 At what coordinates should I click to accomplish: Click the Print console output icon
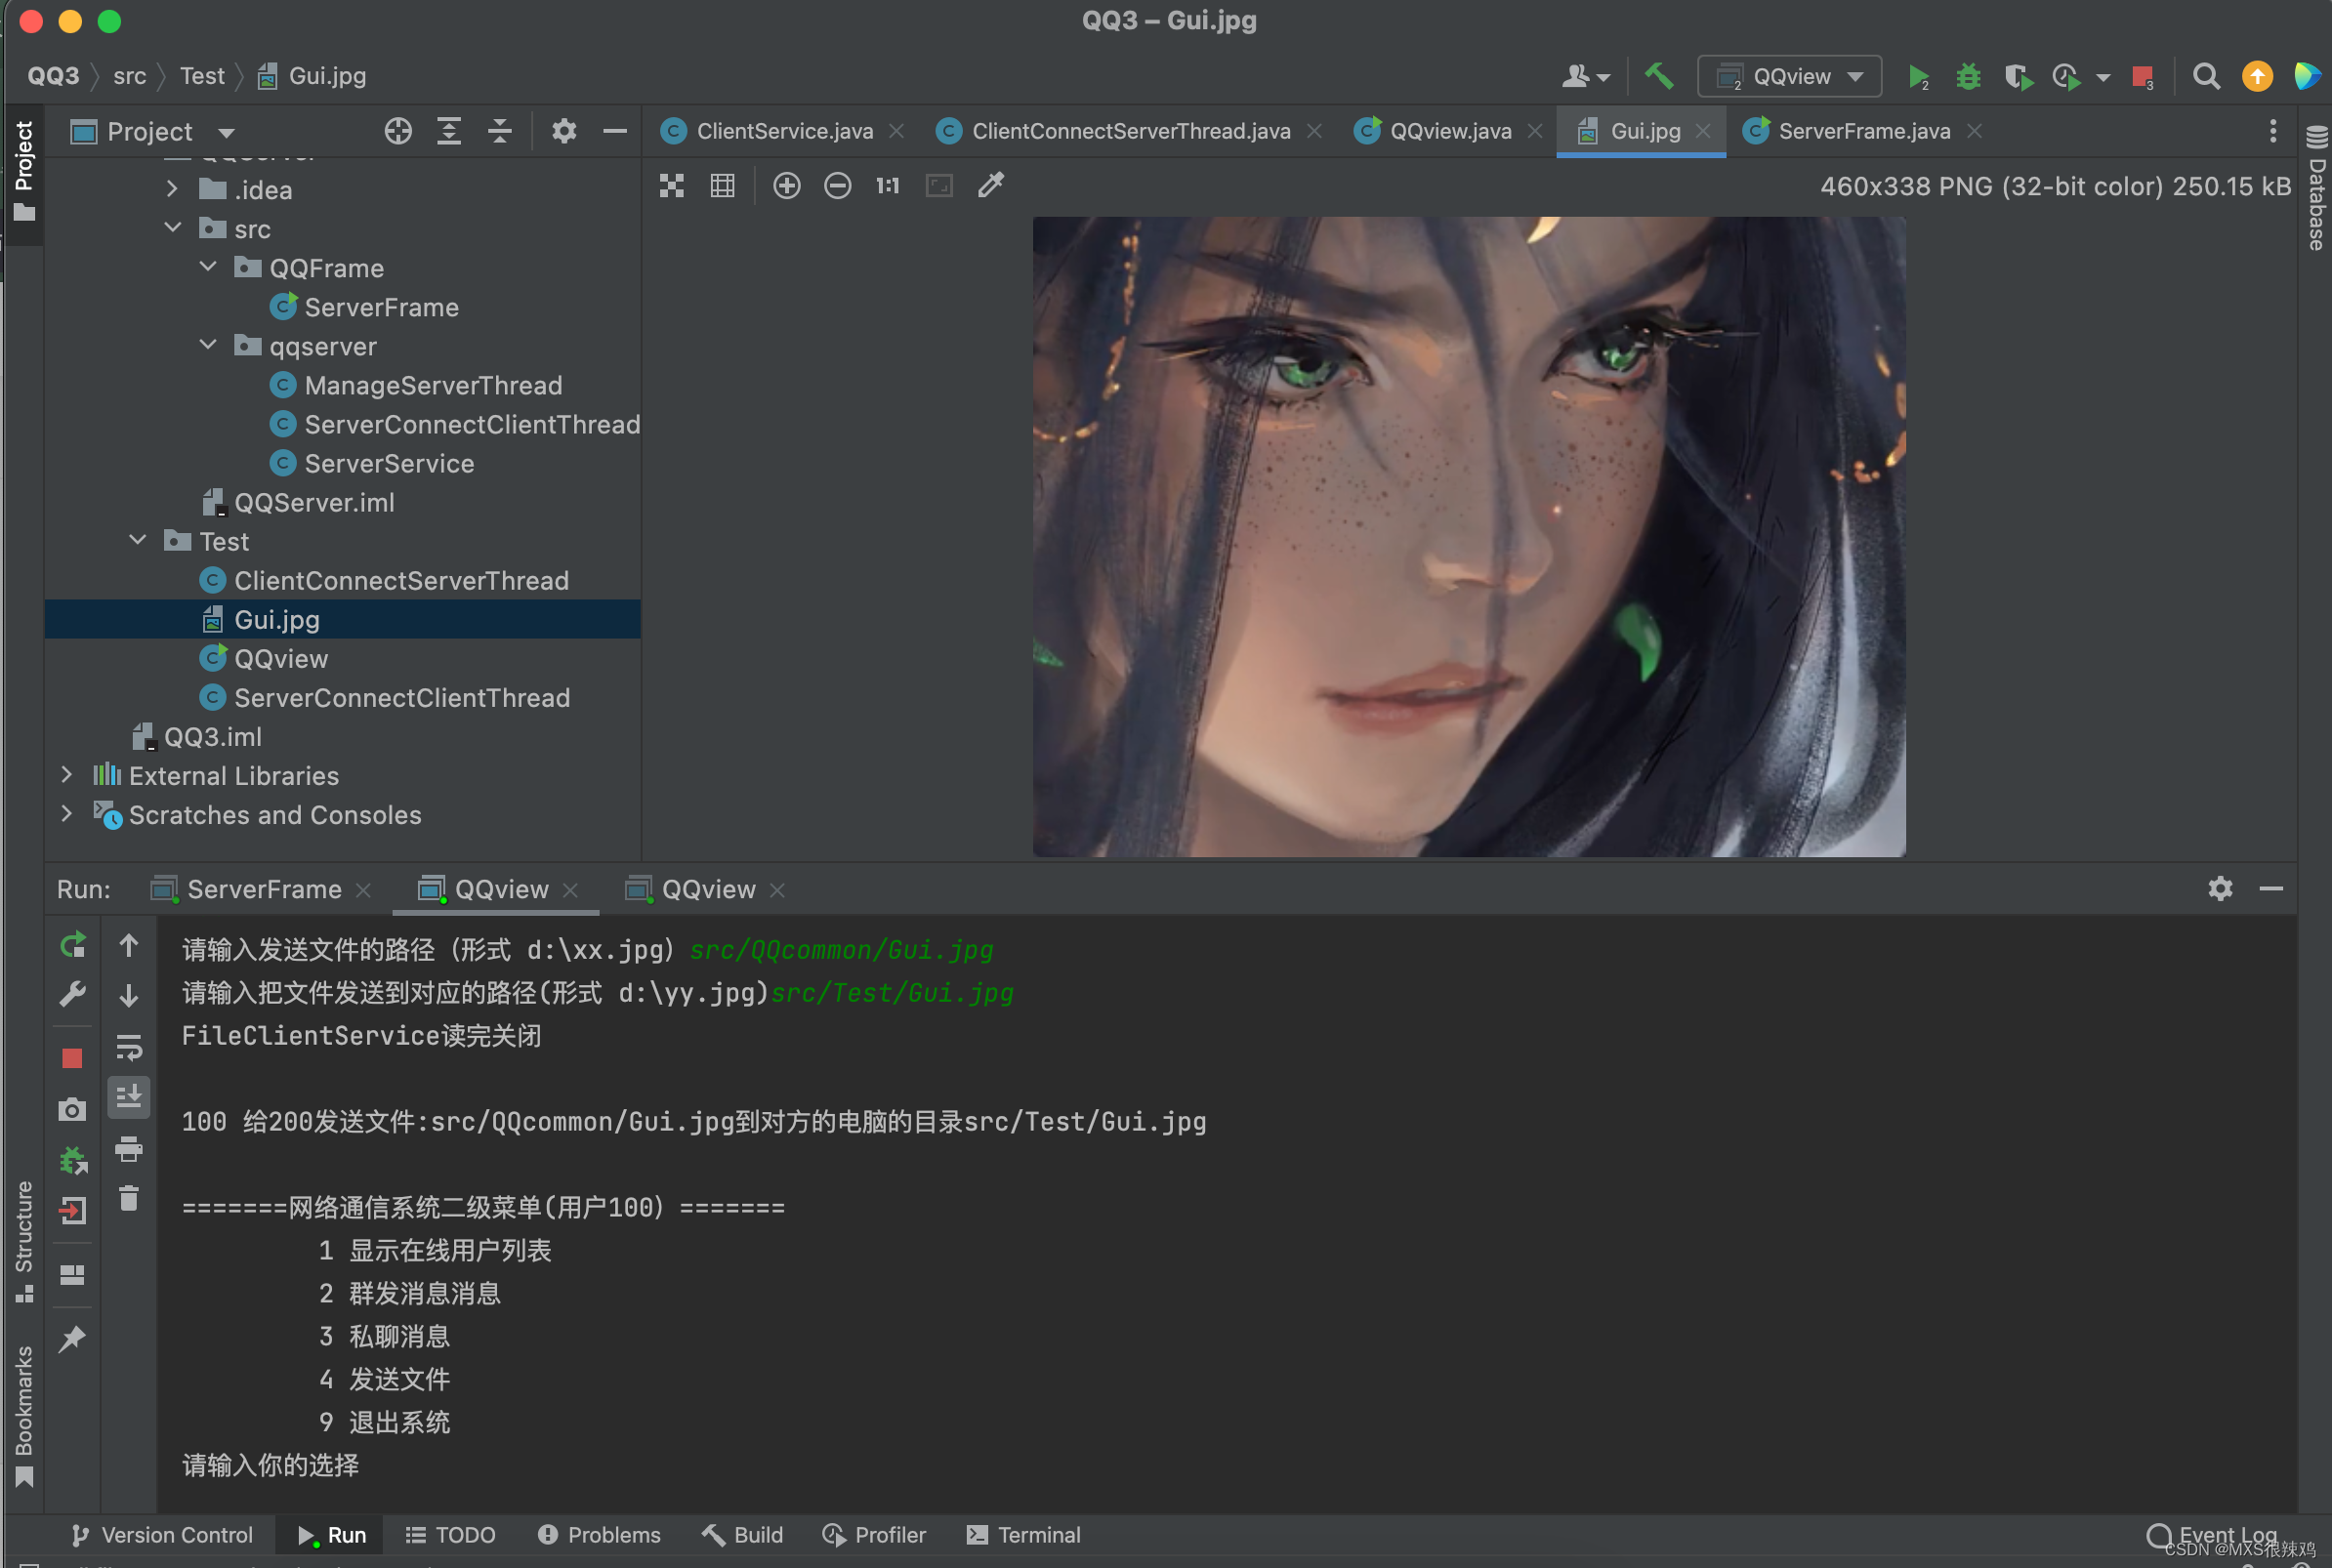pos(129,1148)
